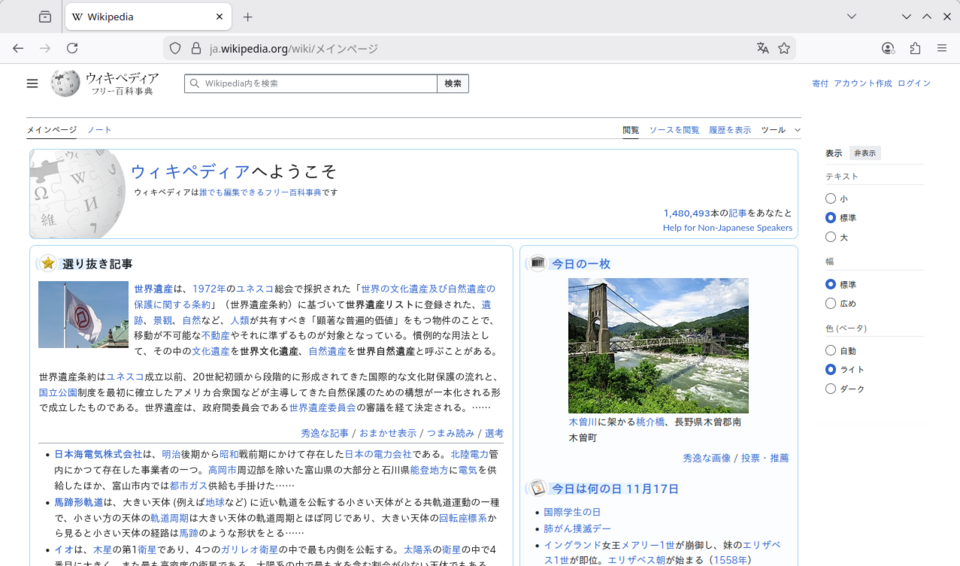The height and width of the screenshot is (566, 960).
Task: Select width 標準 radio button
Action: pos(831,284)
